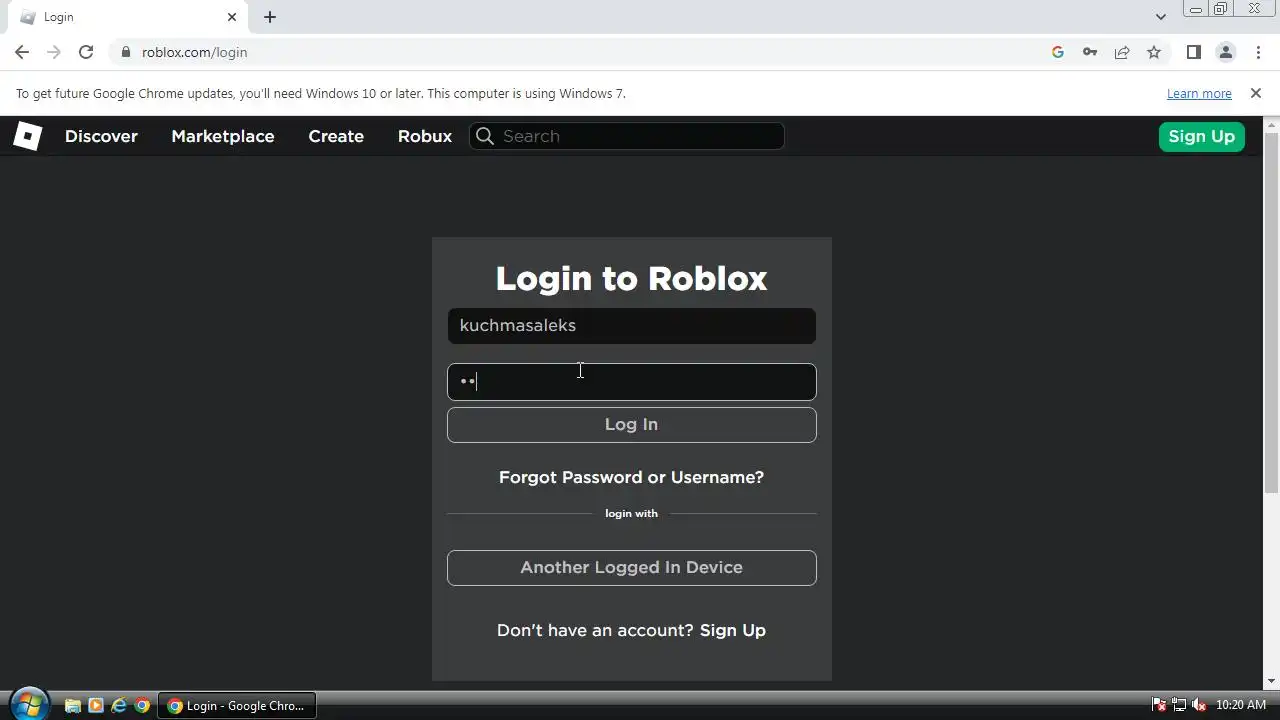Image resolution: width=1280 pixels, height=720 pixels.
Task: Open the saved passwords key icon
Action: point(1090,52)
